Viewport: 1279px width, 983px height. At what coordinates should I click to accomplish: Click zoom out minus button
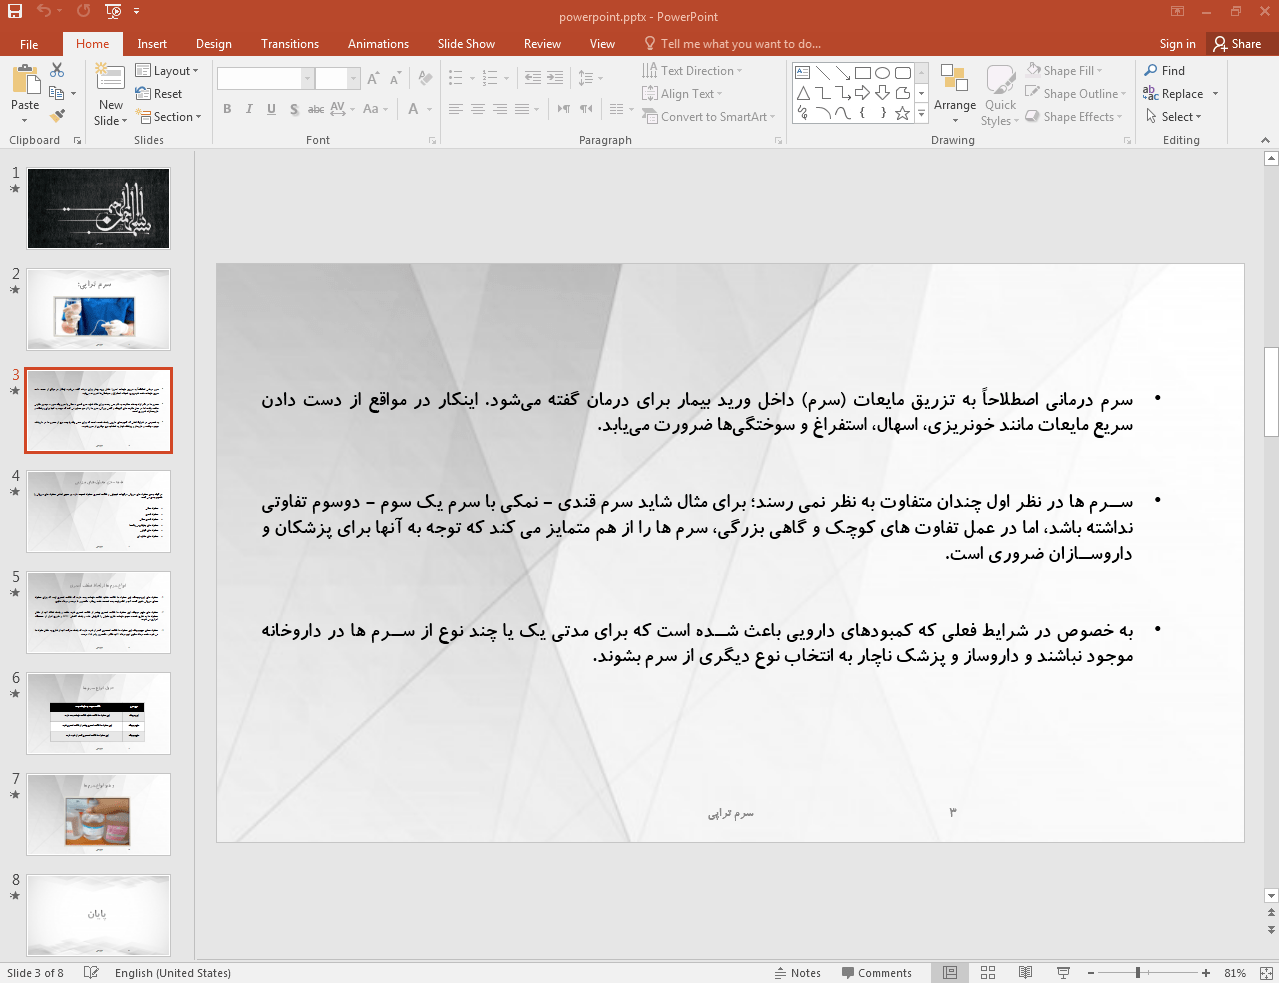1090,972
